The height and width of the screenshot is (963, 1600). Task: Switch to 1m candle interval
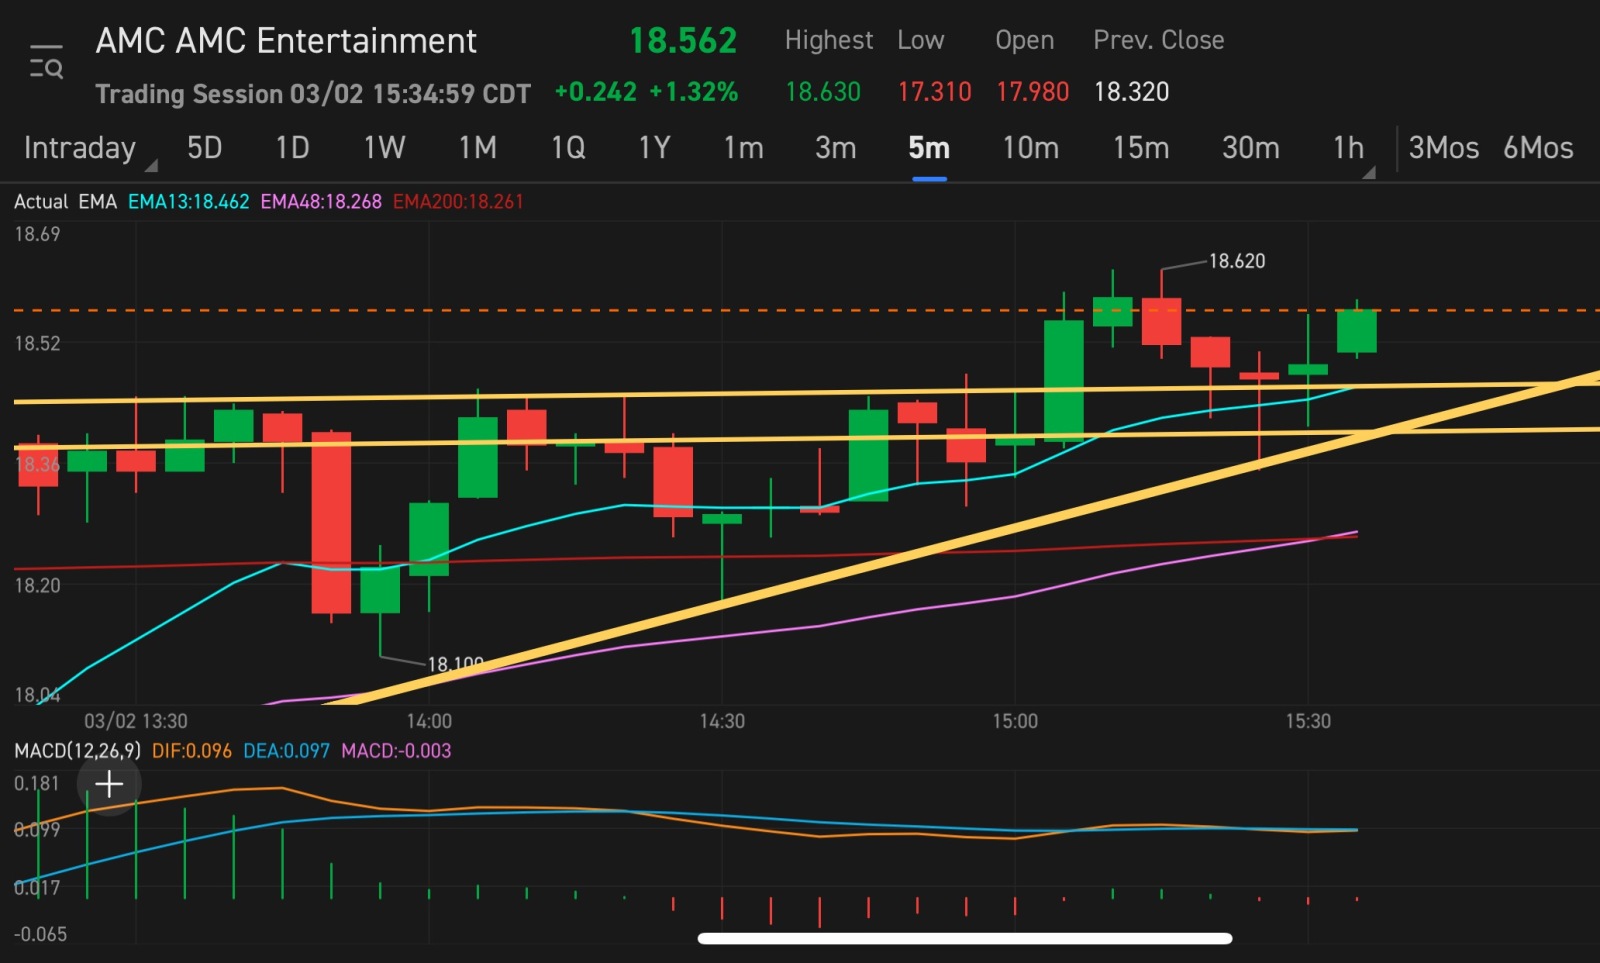[x=743, y=148]
